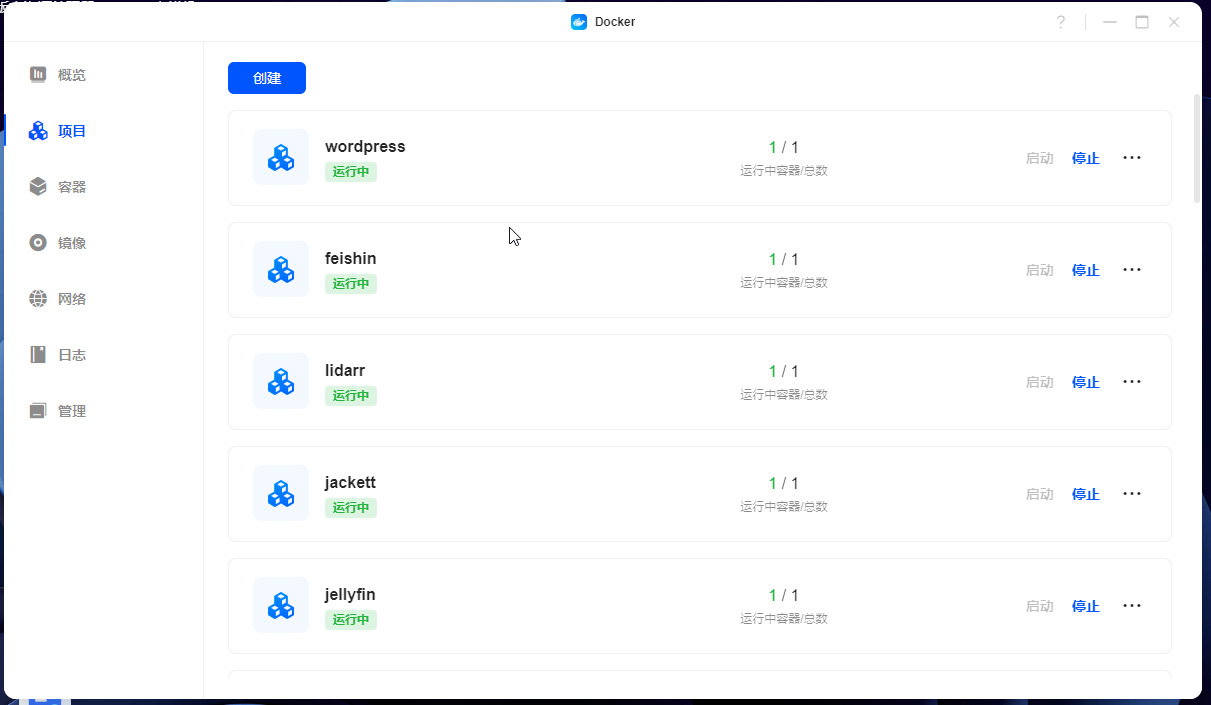Open the 概览 overview icon in sidebar
This screenshot has width=1211, height=705.
point(38,74)
